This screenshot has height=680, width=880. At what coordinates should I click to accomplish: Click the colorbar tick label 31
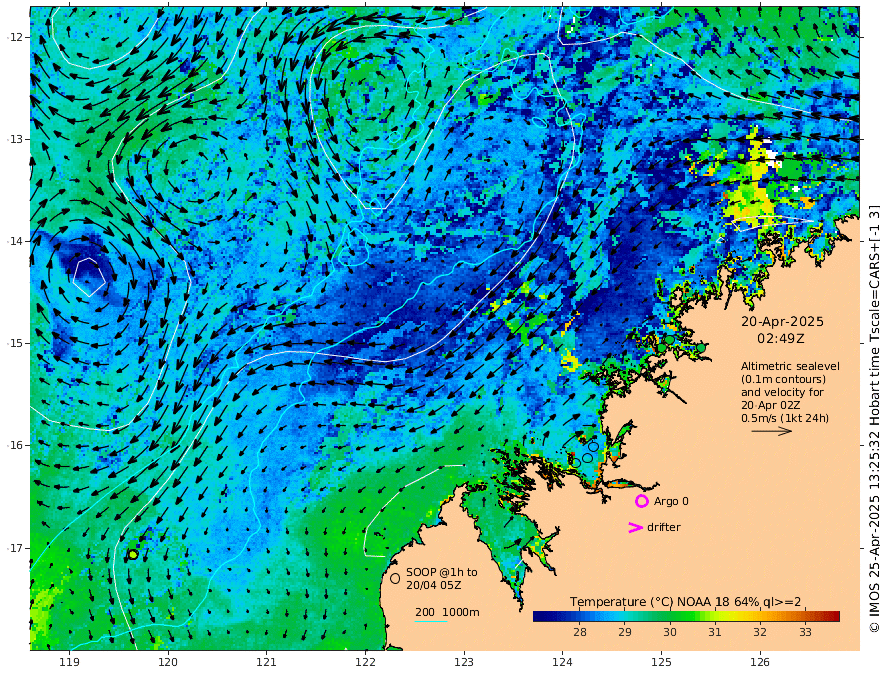tap(714, 632)
